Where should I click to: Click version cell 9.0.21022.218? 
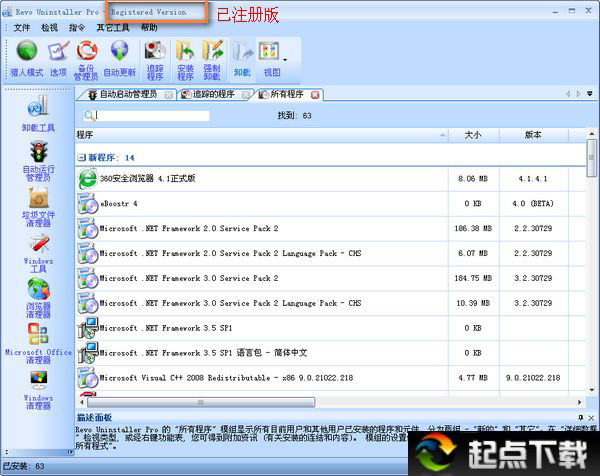click(x=533, y=378)
